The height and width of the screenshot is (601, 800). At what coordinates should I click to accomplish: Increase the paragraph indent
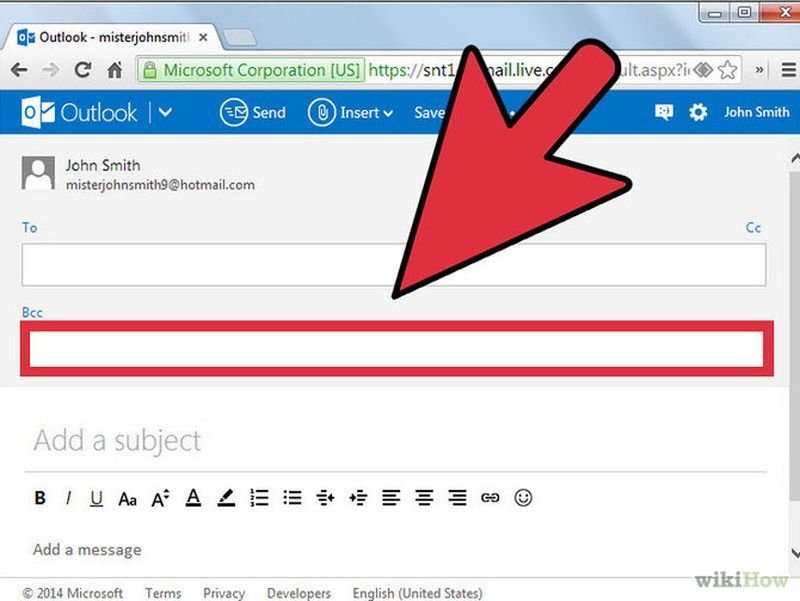[x=358, y=497]
